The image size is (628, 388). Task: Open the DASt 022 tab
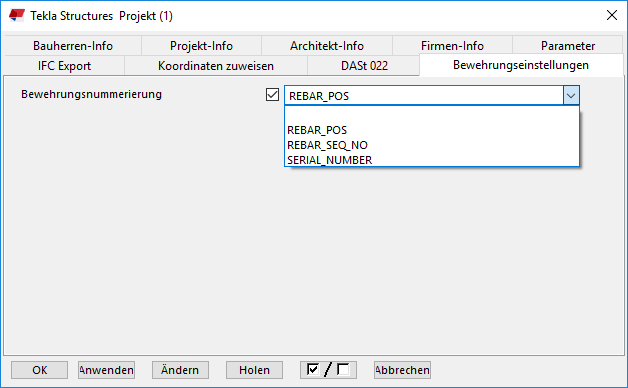[364, 65]
